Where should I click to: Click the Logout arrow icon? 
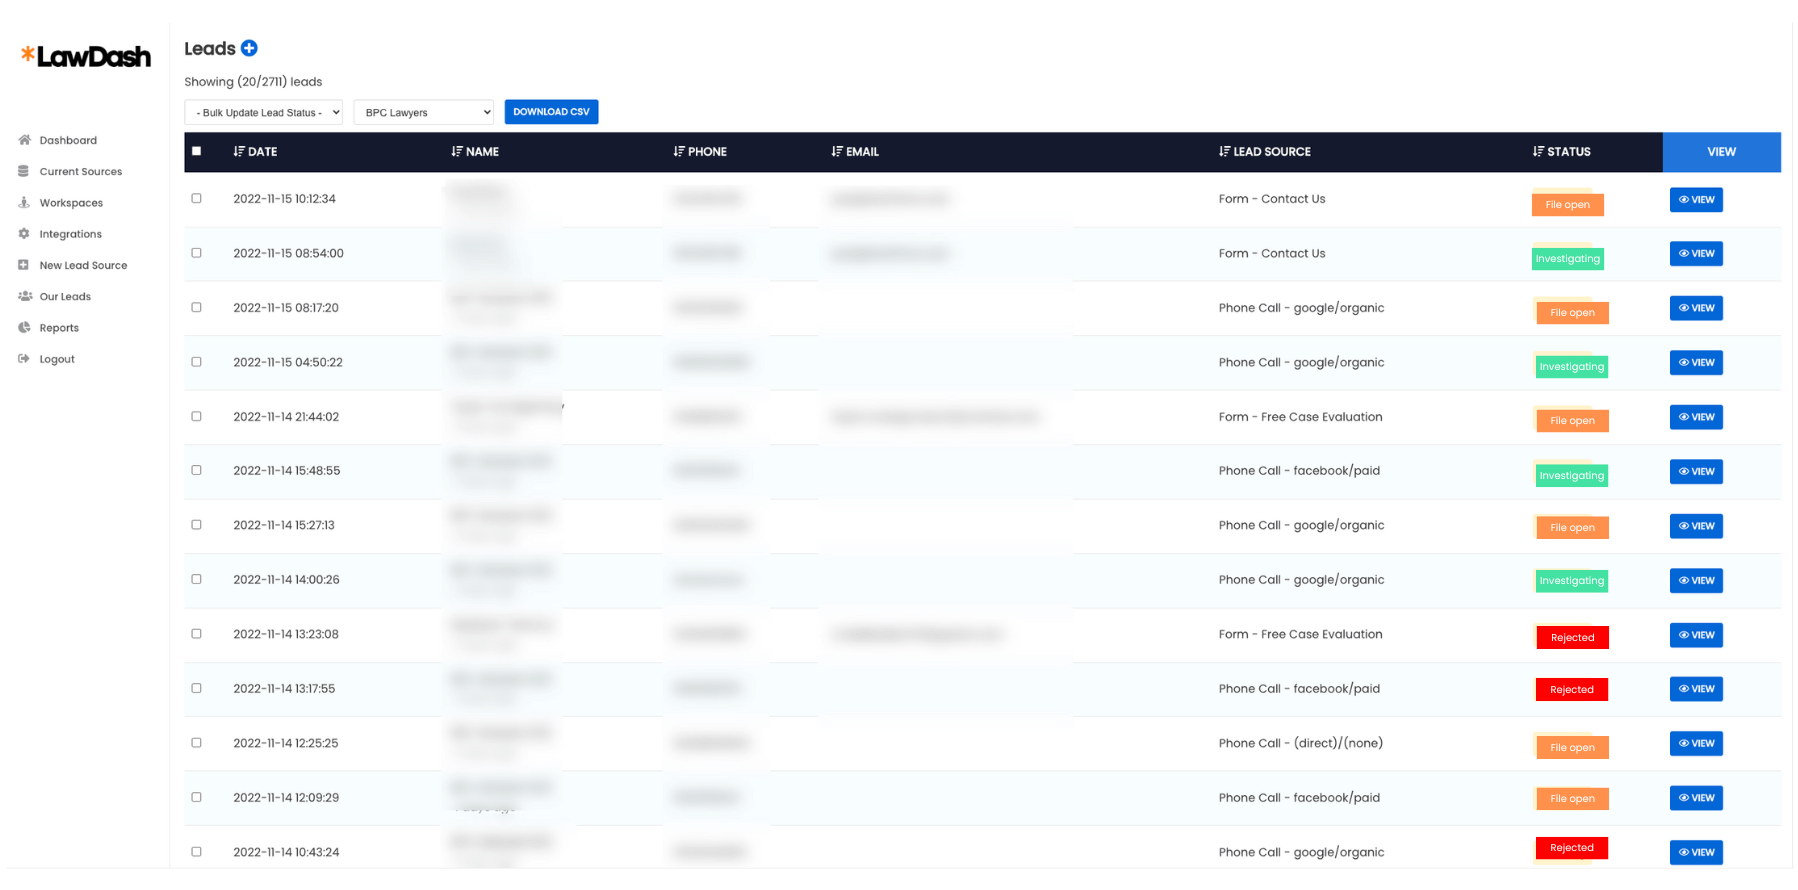[24, 358]
